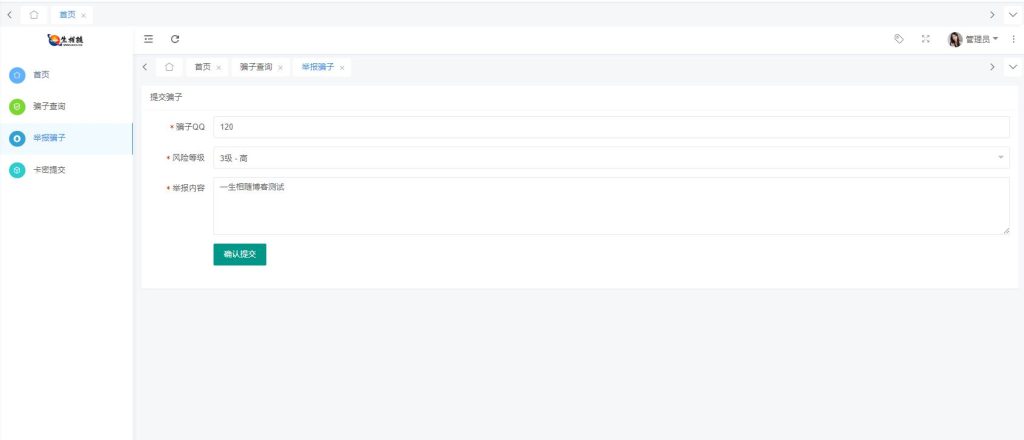Open the vertical three-dot more menu
The width and height of the screenshot is (1024, 440).
click(1013, 39)
